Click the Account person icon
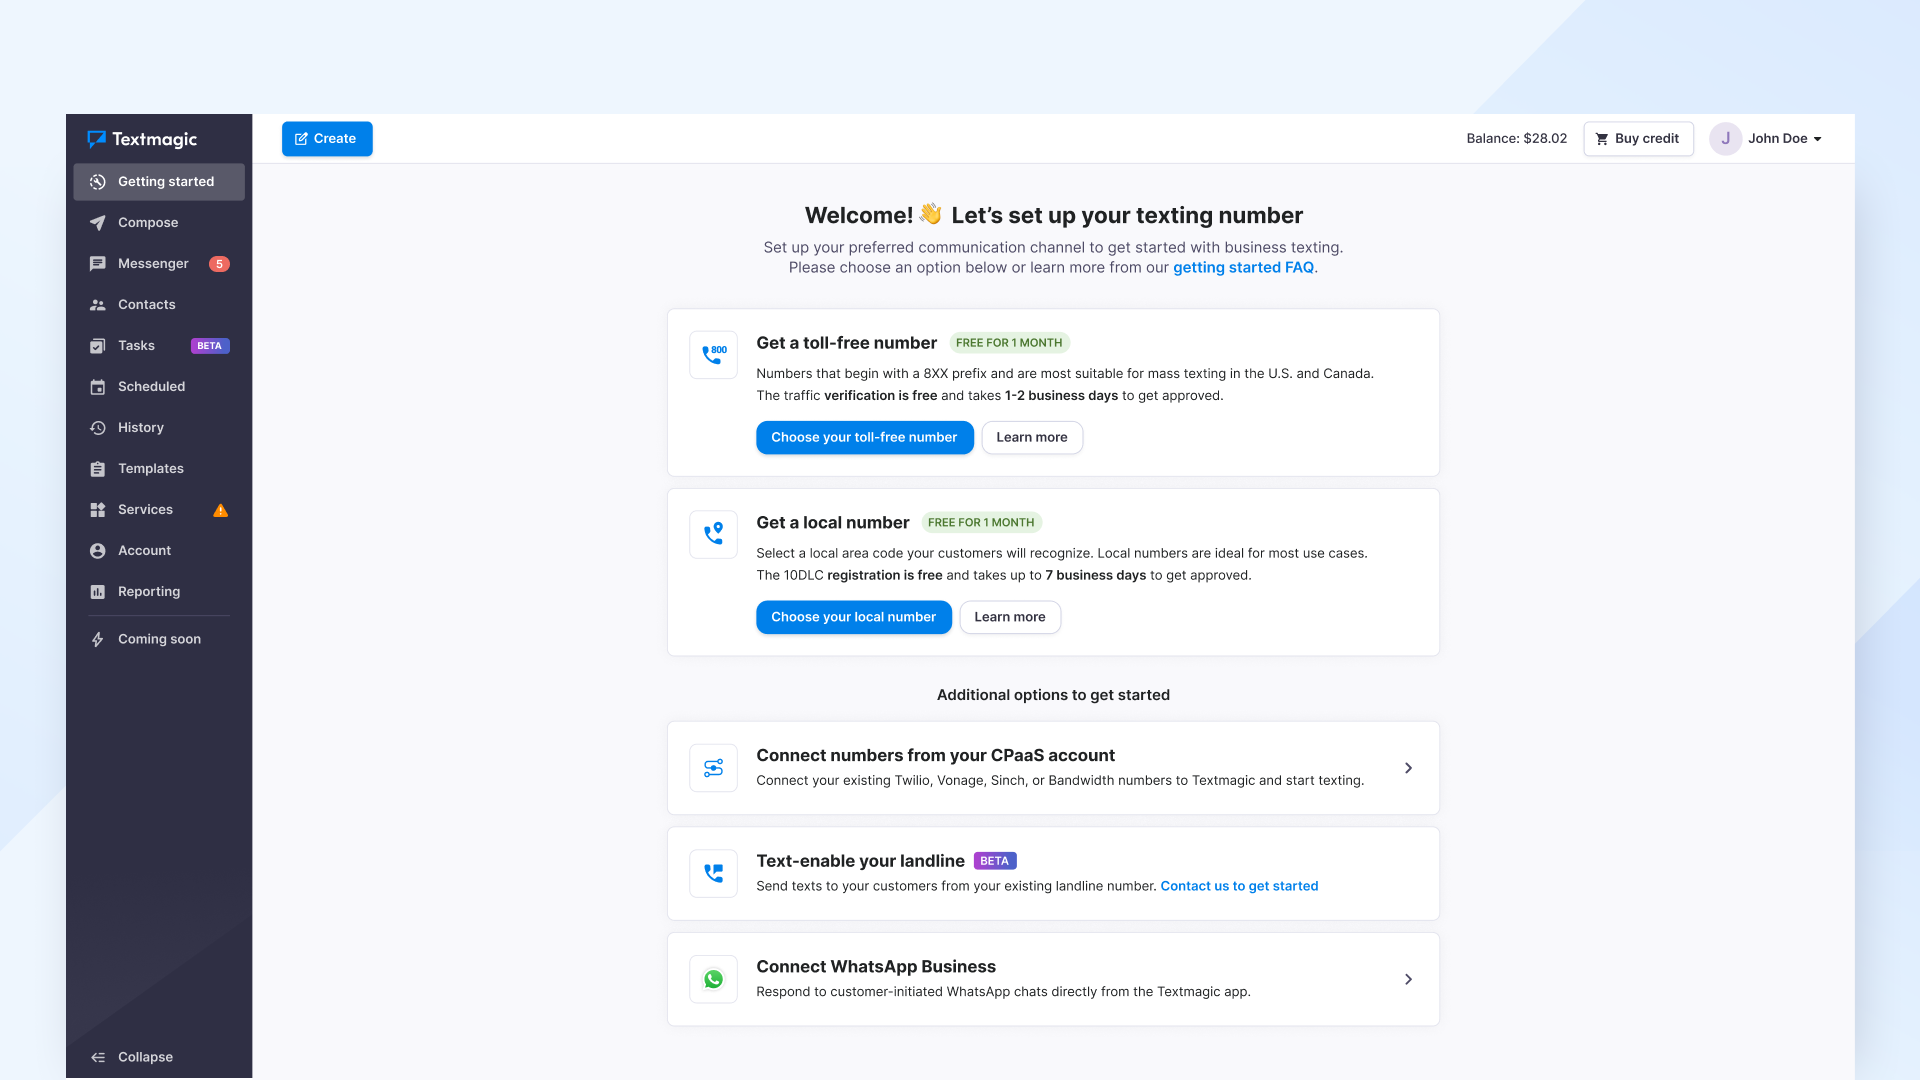Viewport: 1920px width, 1080px height. click(97, 551)
